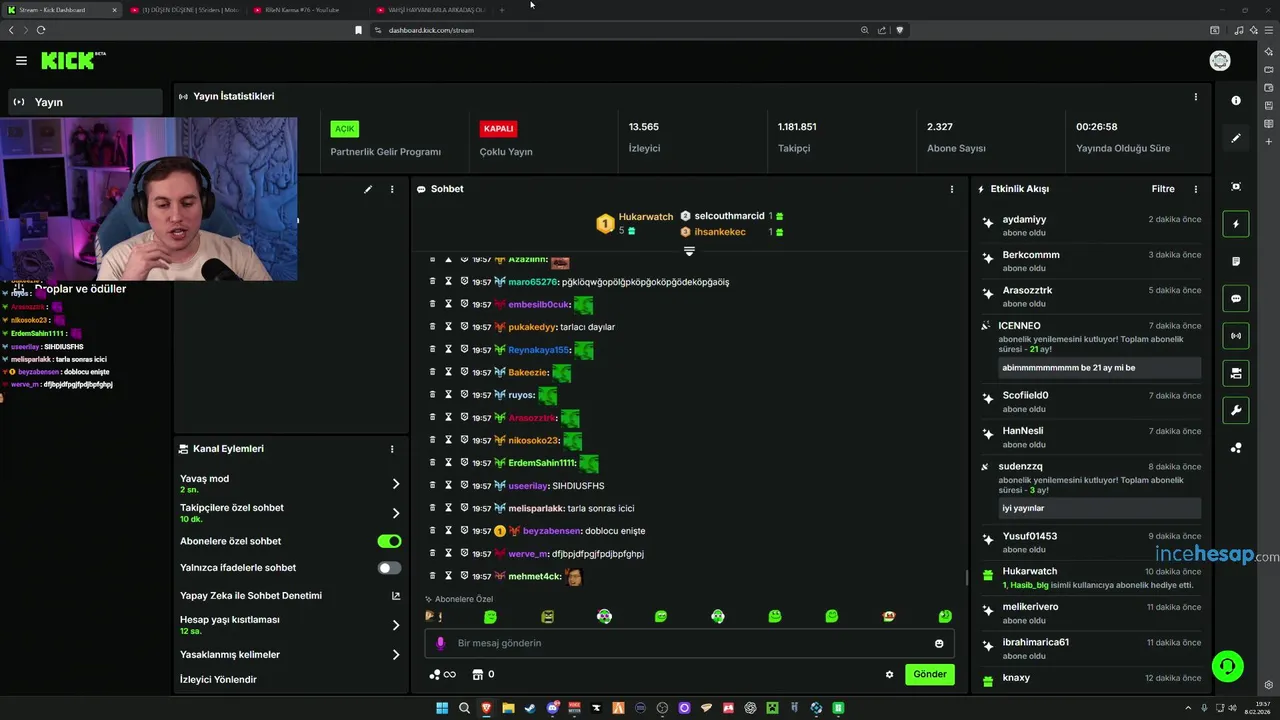Viewport: 1280px width, 720px height.
Task: Expand Hesap yaşı kısıtlaması settings
Action: point(396,625)
